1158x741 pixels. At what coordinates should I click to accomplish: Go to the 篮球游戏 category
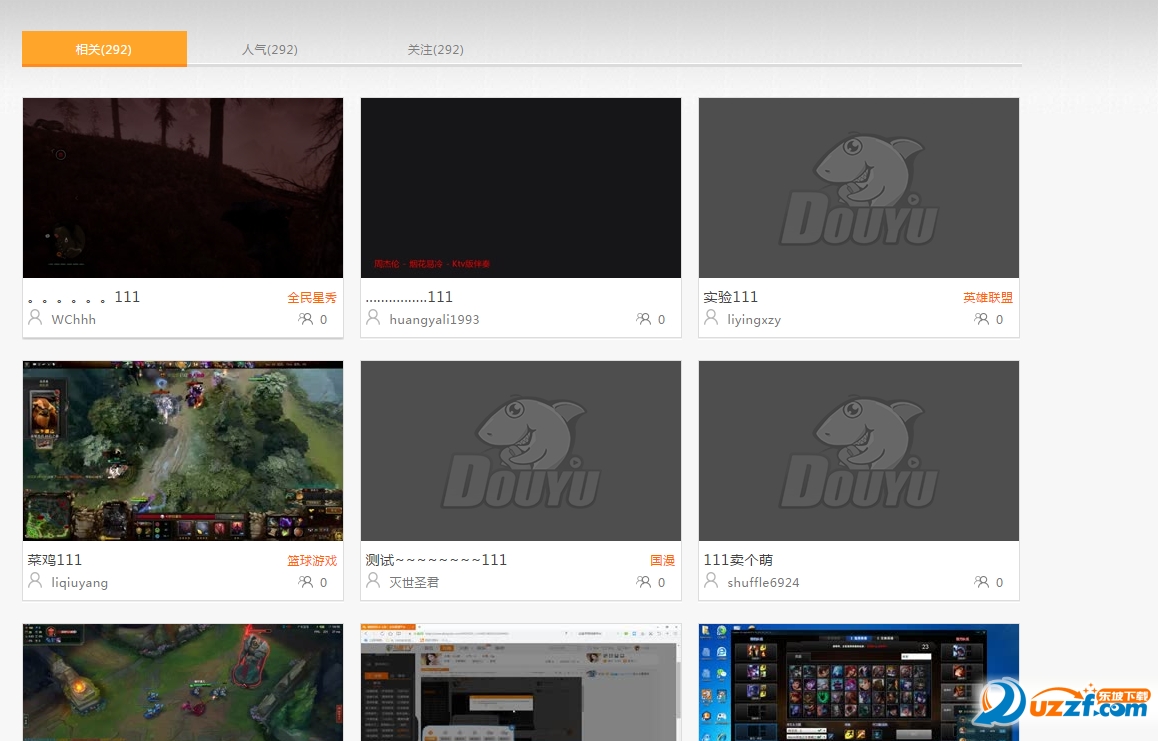[312, 560]
